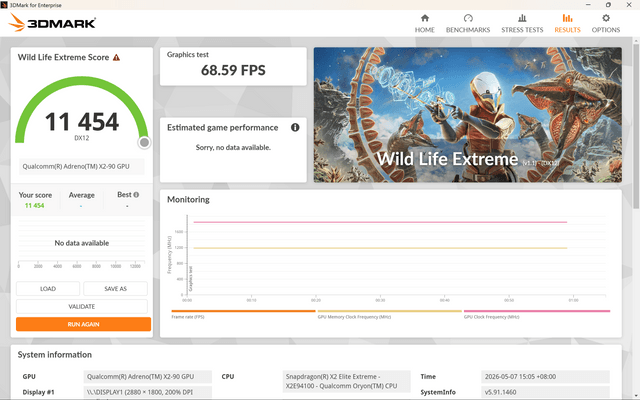The width and height of the screenshot is (640, 400).
Task: Click the pink GPU clock line in the chart
Action: coord(380,222)
